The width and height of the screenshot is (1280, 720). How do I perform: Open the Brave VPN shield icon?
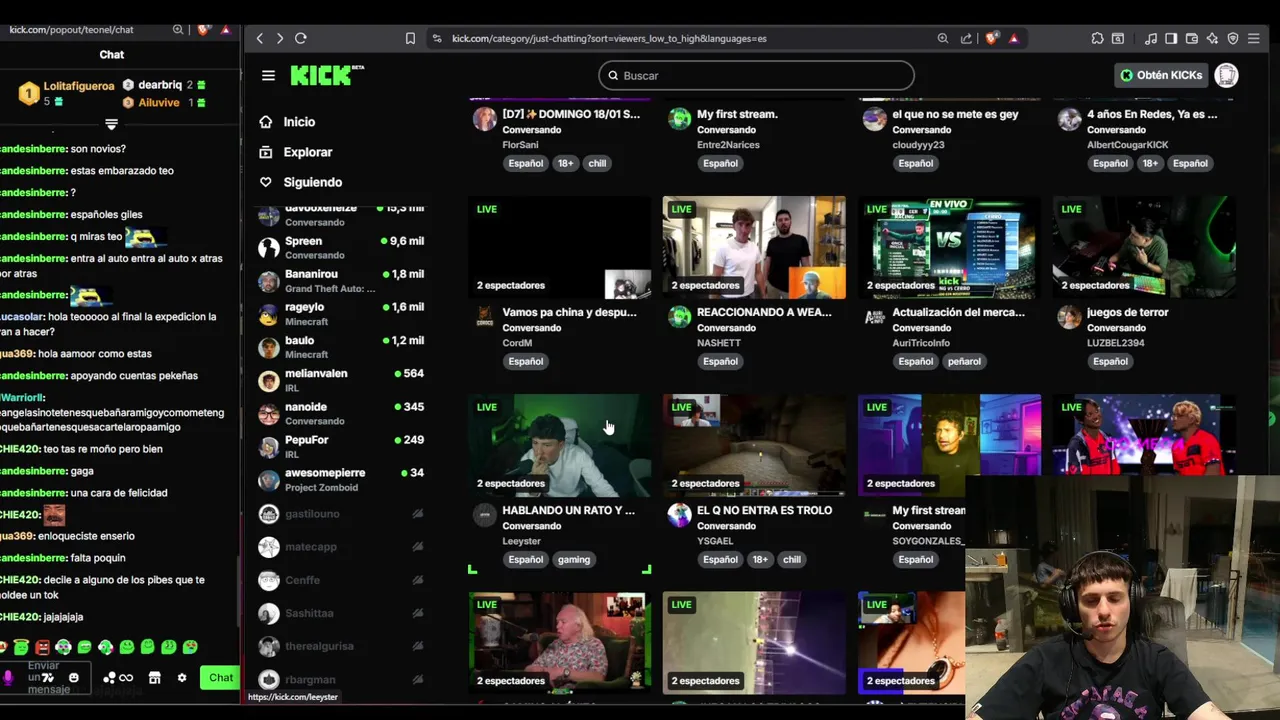(x=1233, y=38)
